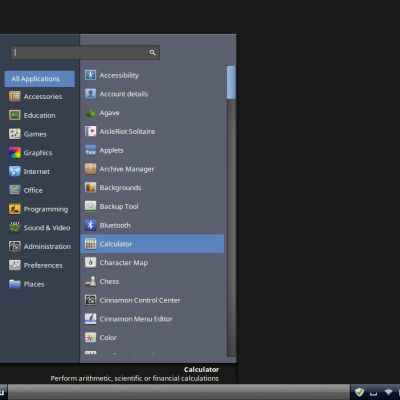This screenshot has height=400, width=400.
Task: Click the shield icon in system tray
Action: [359, 392]
